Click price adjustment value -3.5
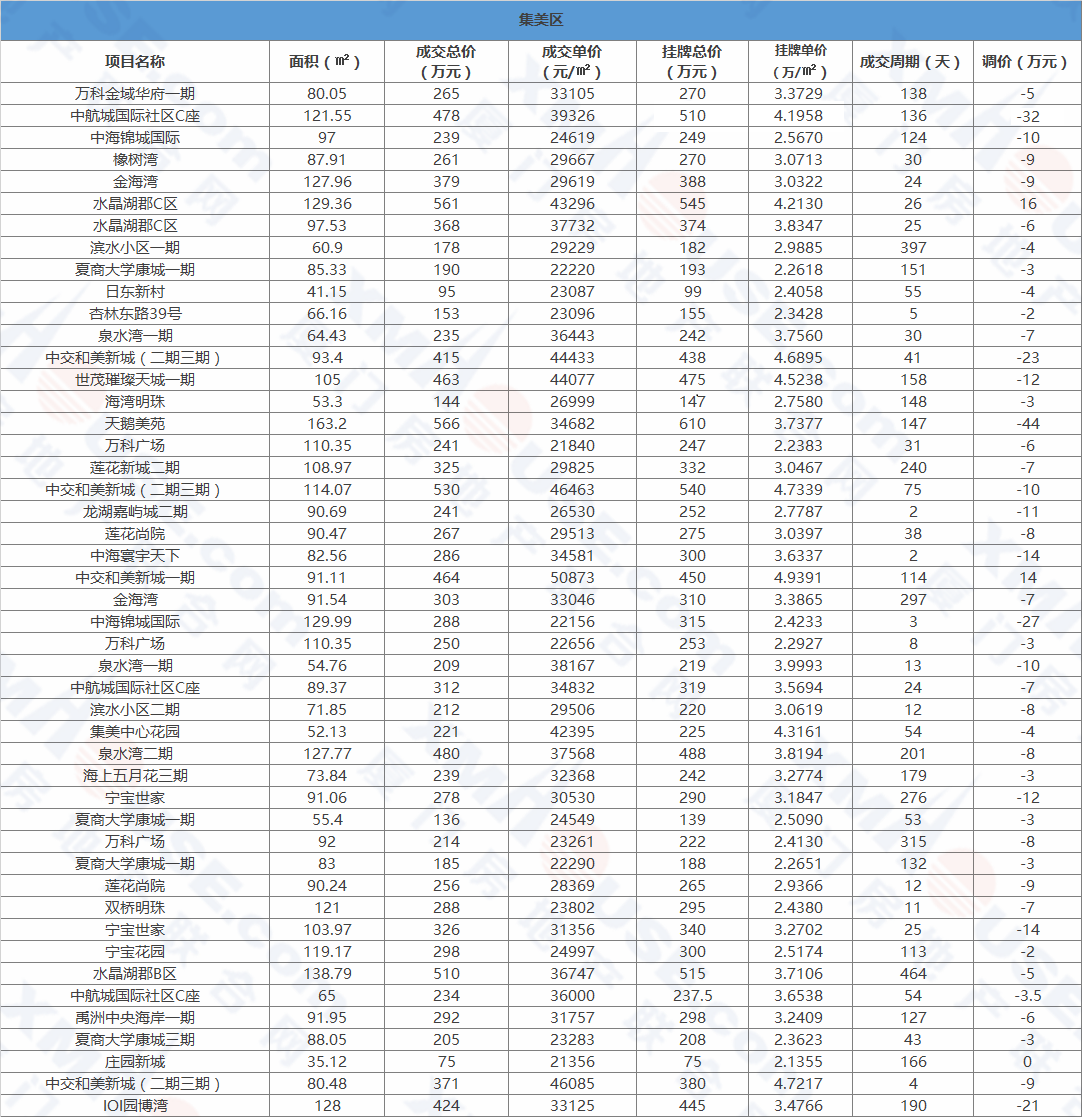1082x1117 pixels. (1027, 997)
